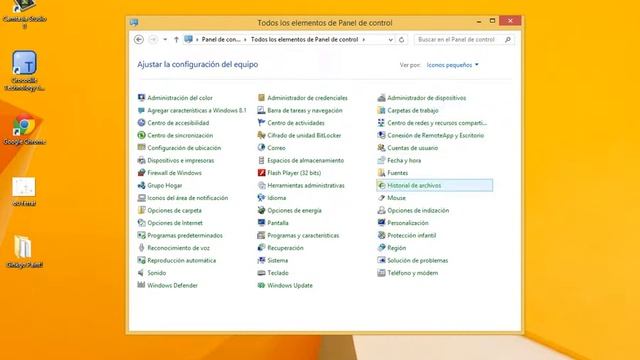The width and height of the screenshot is (640, 360).
Task: Click the Protección infantil icon
Action: [381, 235]
